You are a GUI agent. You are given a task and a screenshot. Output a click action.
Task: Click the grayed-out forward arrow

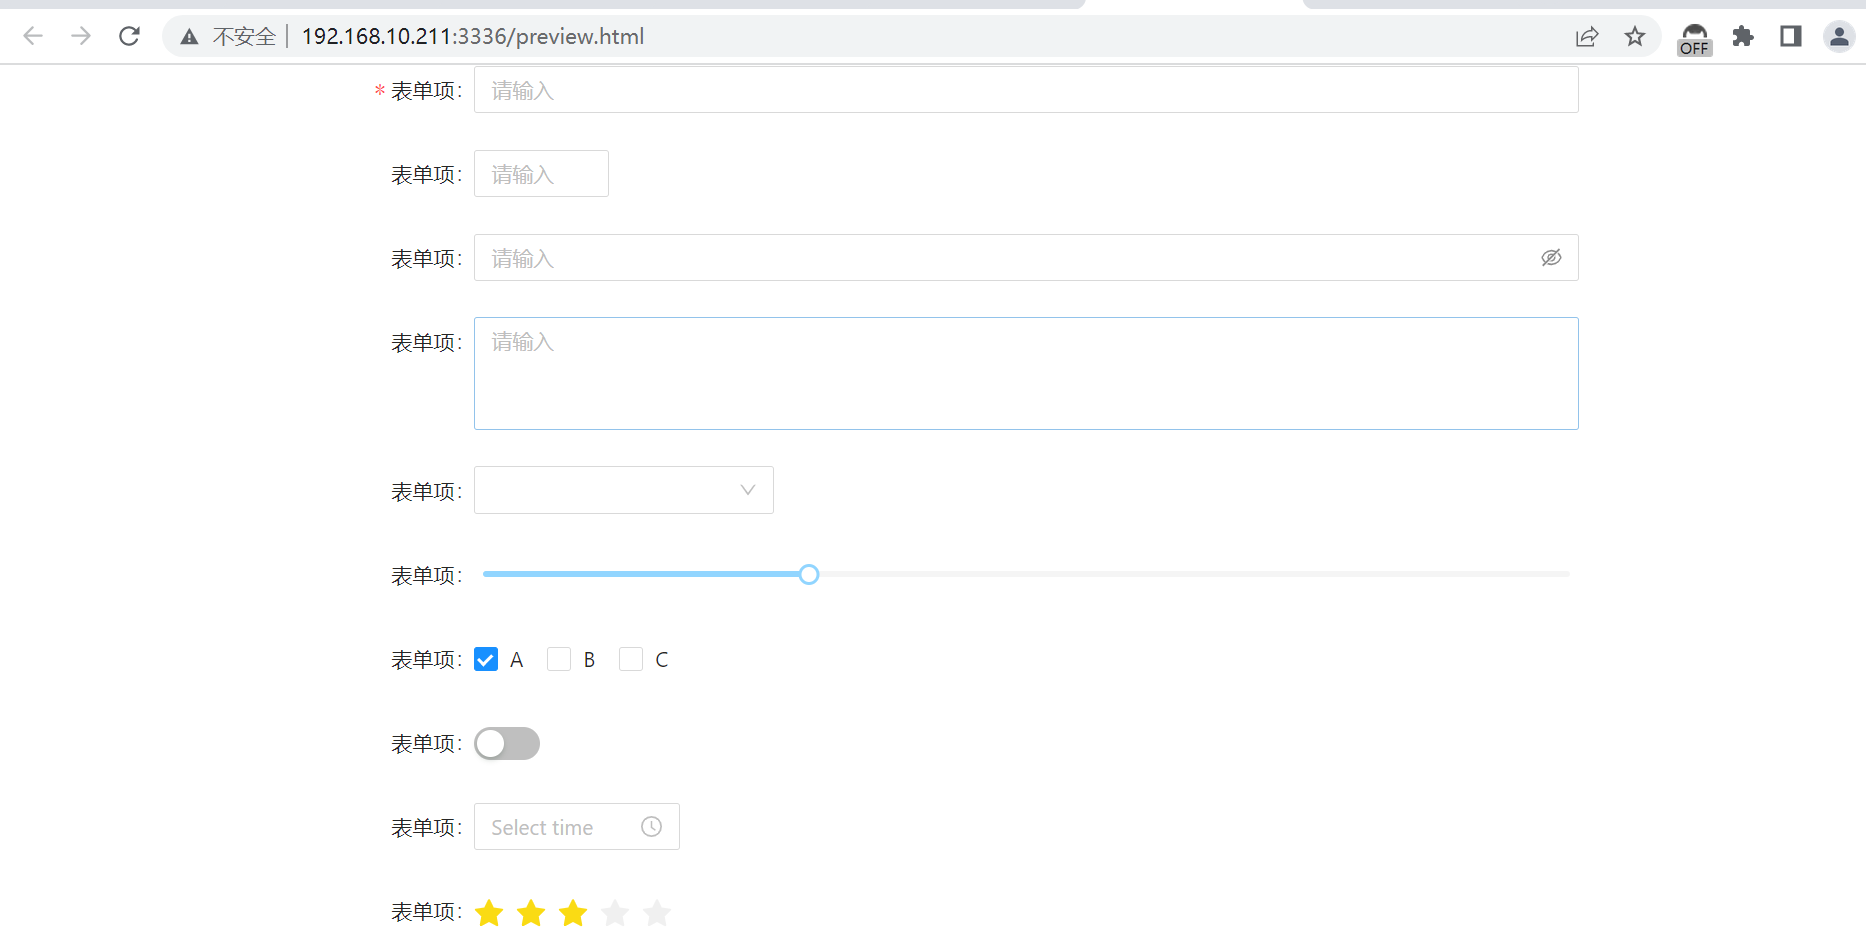(x=81, y=36)
